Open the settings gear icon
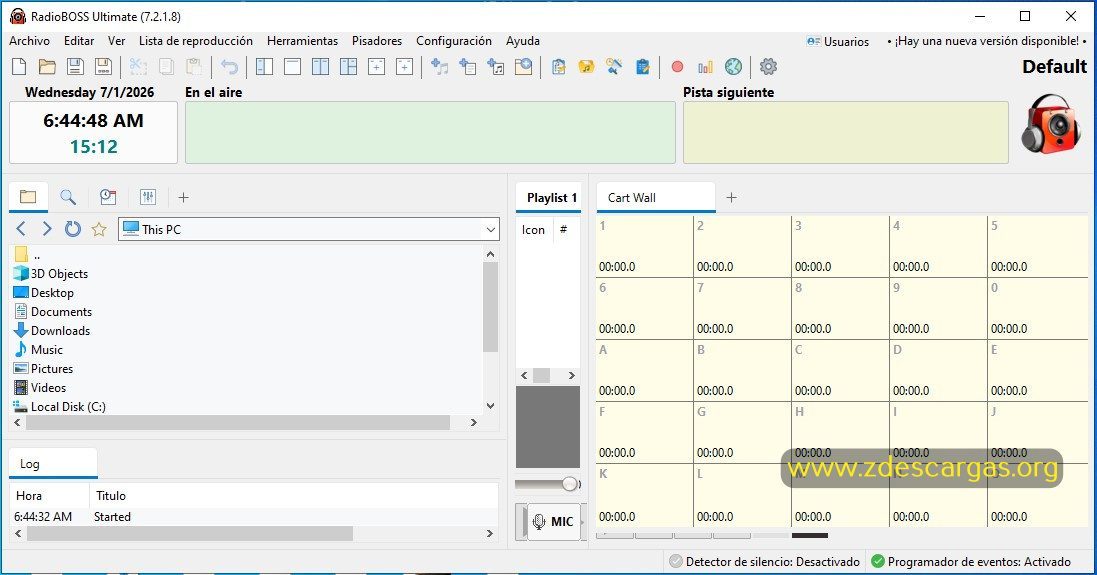1097x575 pixels. click(768, 66)
